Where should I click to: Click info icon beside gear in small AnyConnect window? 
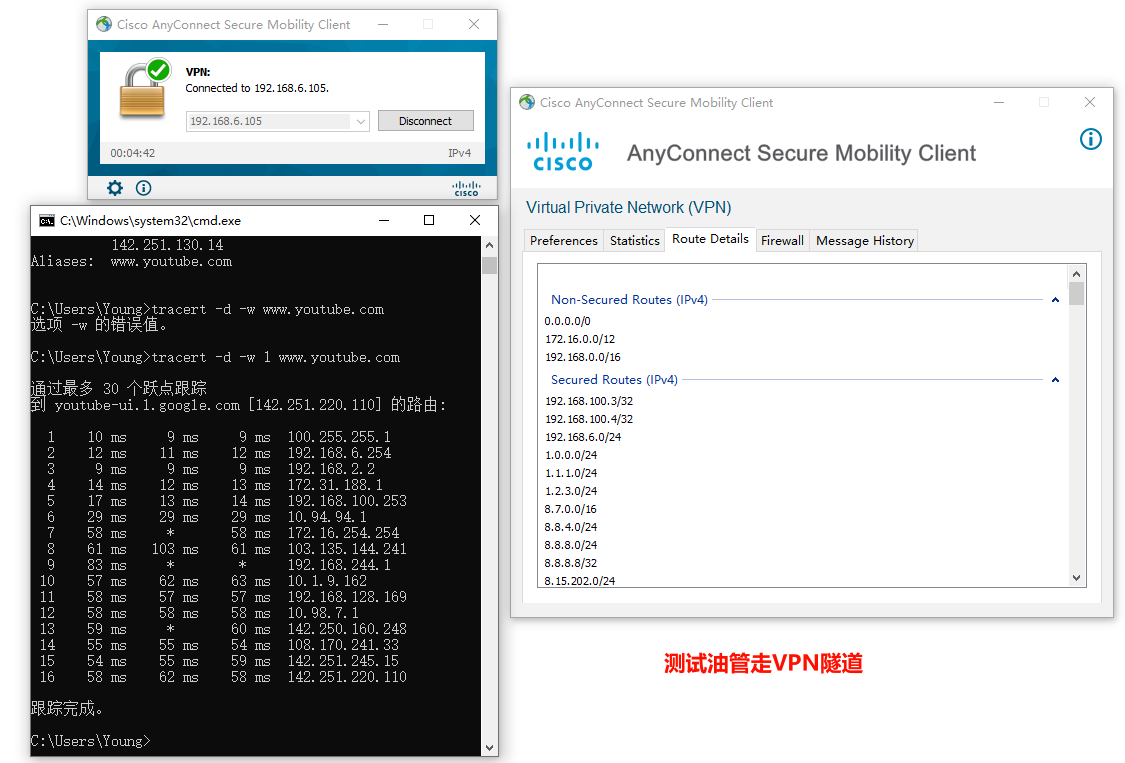[x=143, y=188]
